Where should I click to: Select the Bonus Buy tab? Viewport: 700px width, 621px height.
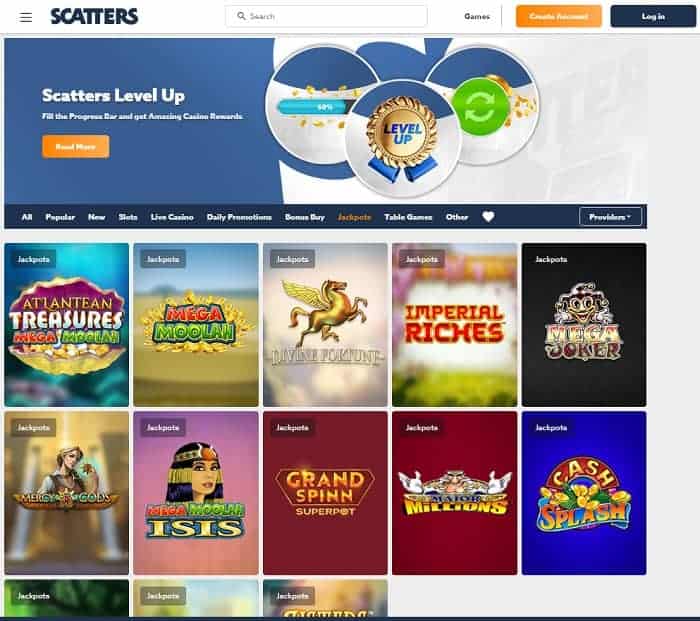304,217
